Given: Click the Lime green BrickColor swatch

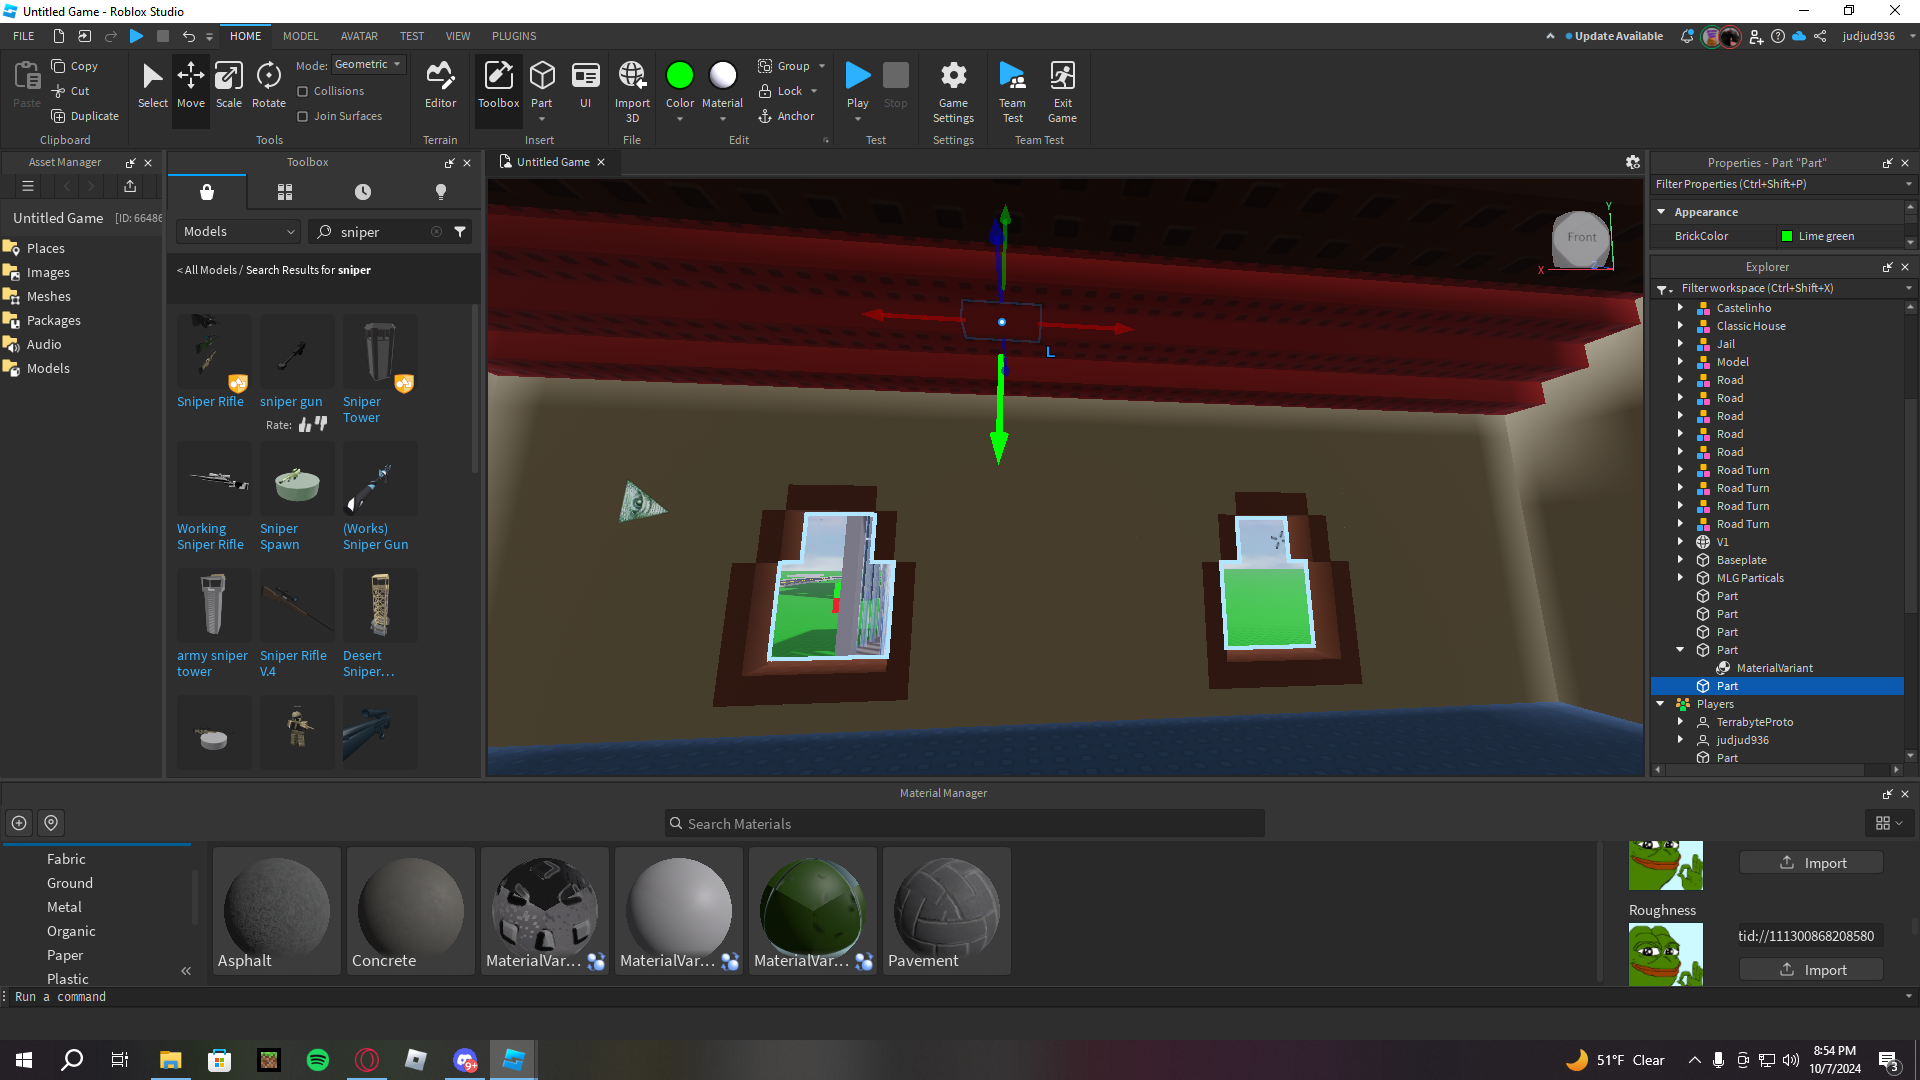Looking at the screenshot, I should 1787,236.
